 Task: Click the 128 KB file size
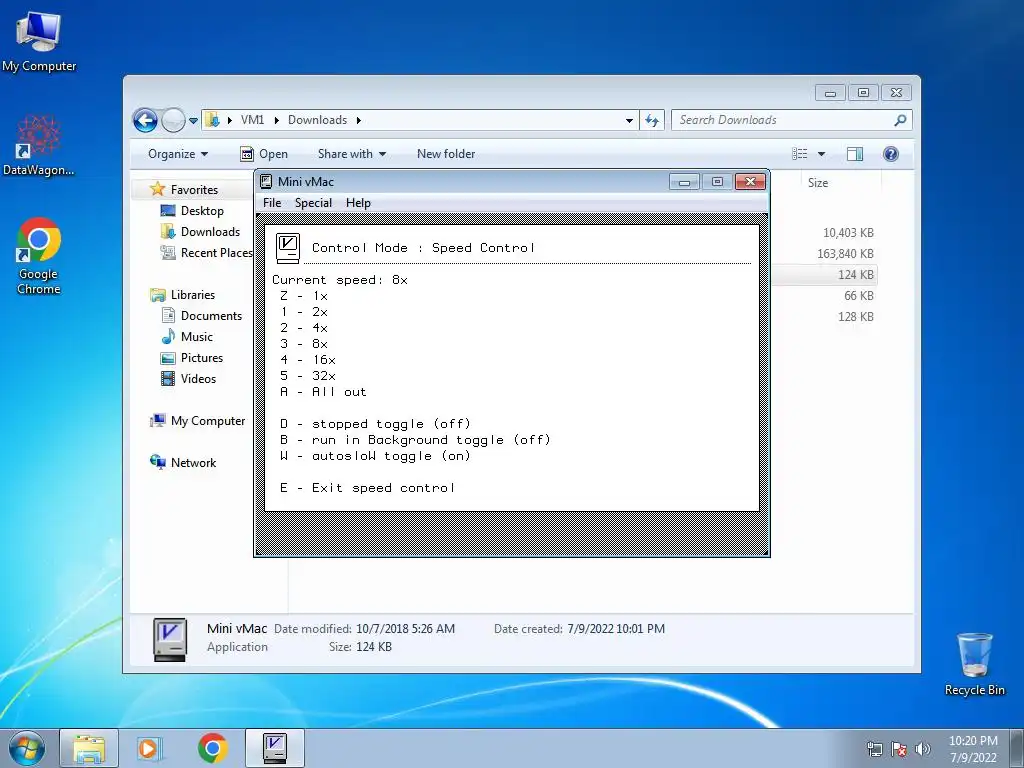tap(856, 317)
